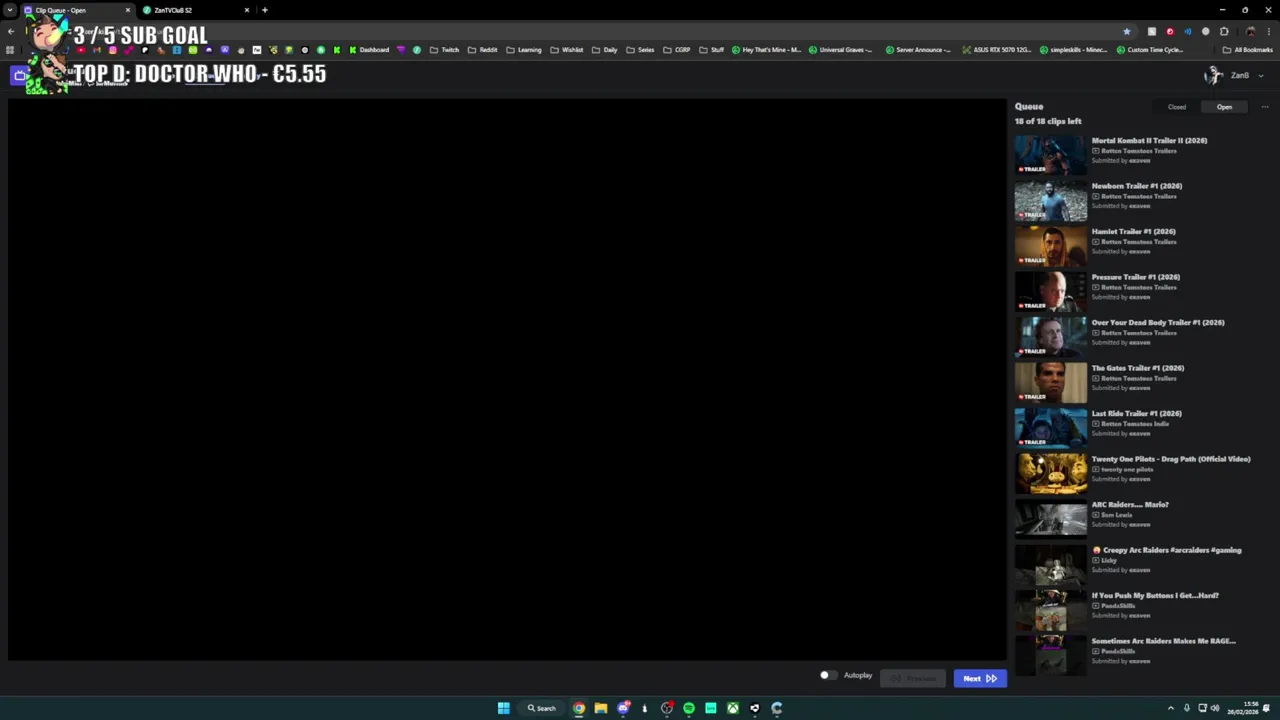
Task: Open Pressure Trailer #1 (2026) clip title
Action: [x=1135, y=277]
